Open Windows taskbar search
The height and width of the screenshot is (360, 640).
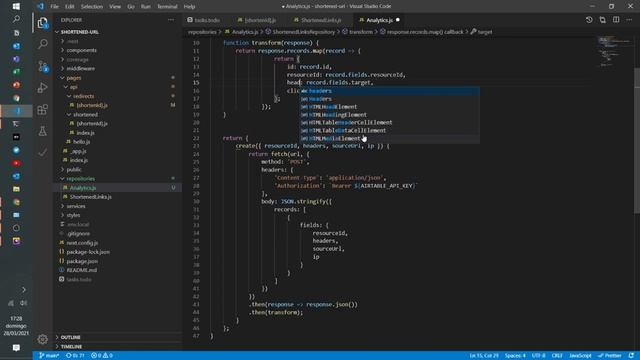click(16, 19)
